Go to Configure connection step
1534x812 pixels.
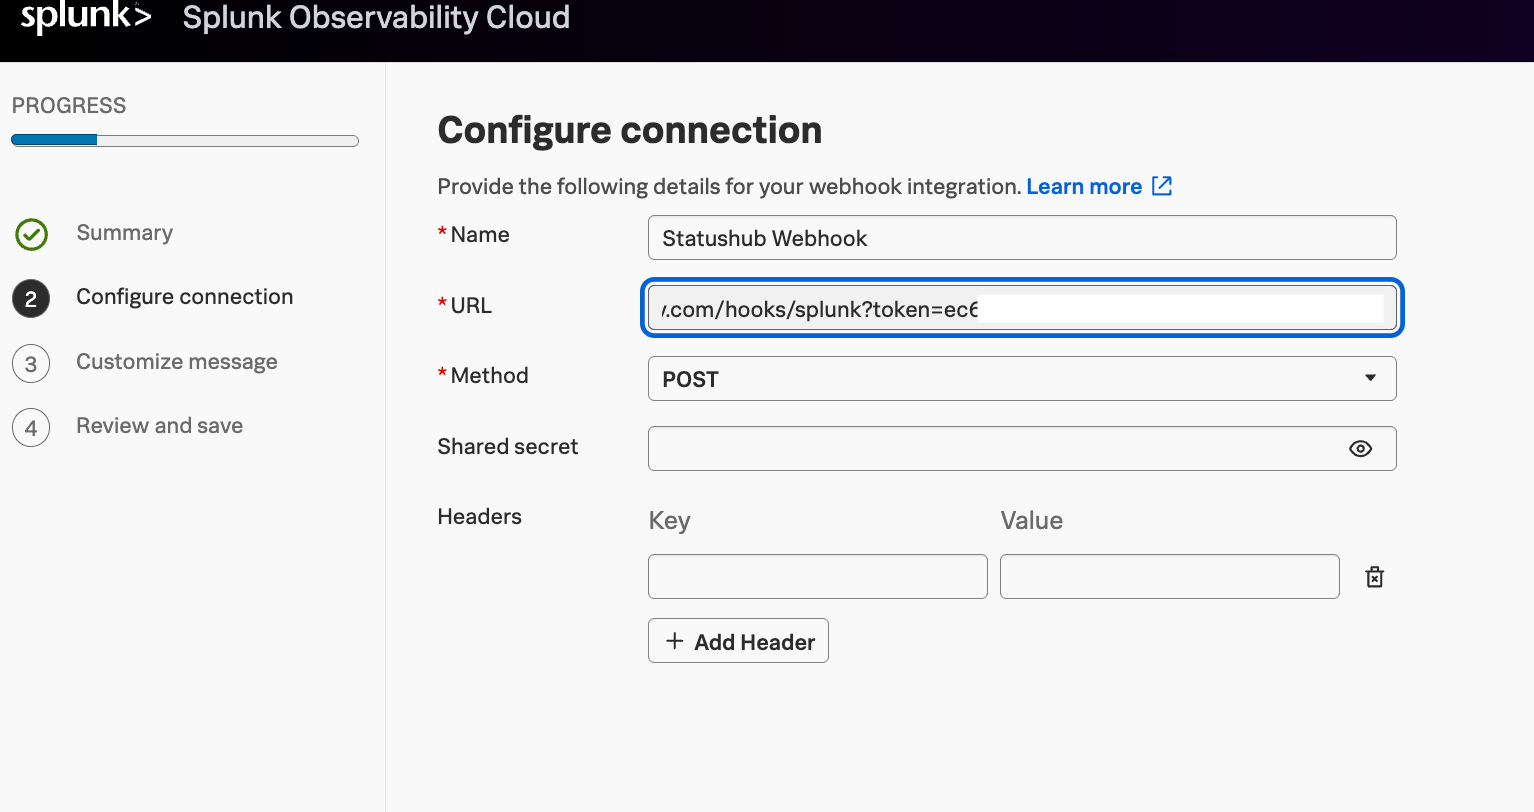coord(185,297)
